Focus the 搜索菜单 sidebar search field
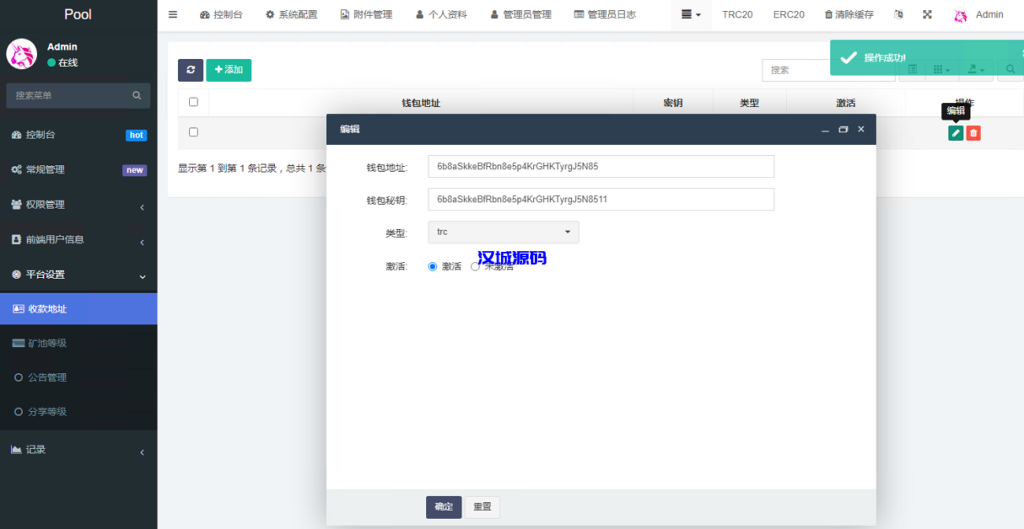 click(x=68, y=95)
